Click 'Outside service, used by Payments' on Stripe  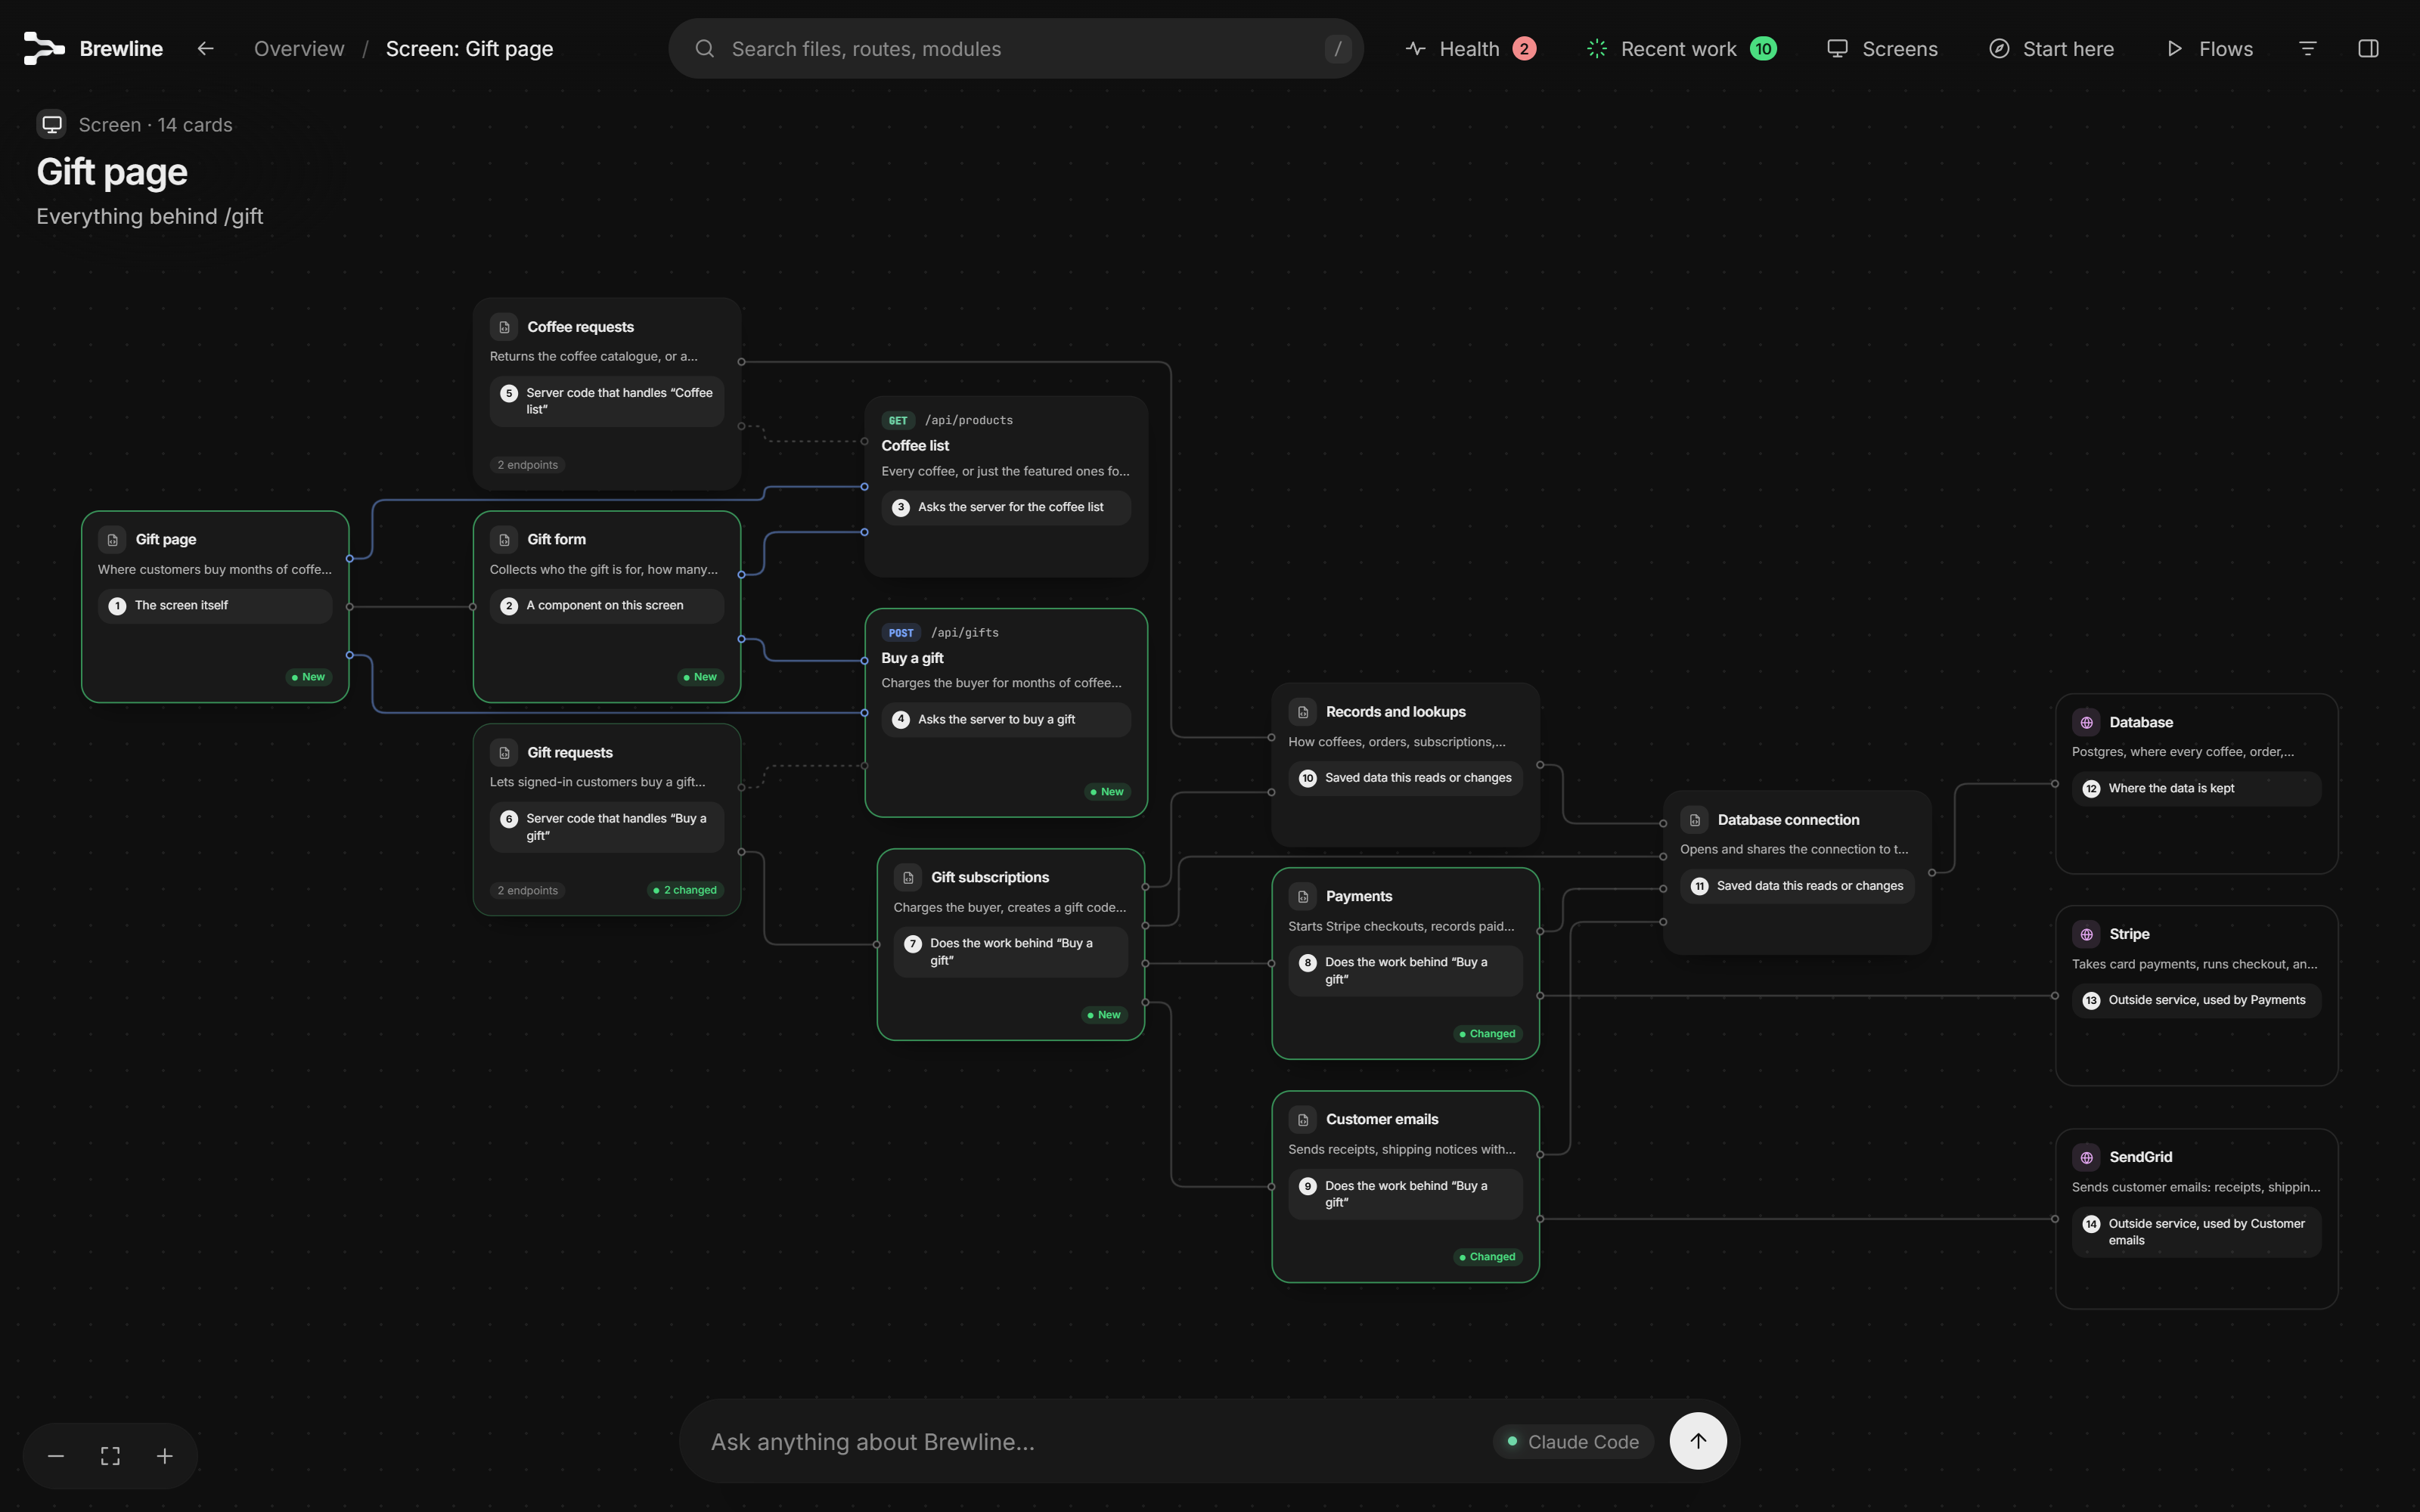pyautogui.click(x=2196, y=1000)
